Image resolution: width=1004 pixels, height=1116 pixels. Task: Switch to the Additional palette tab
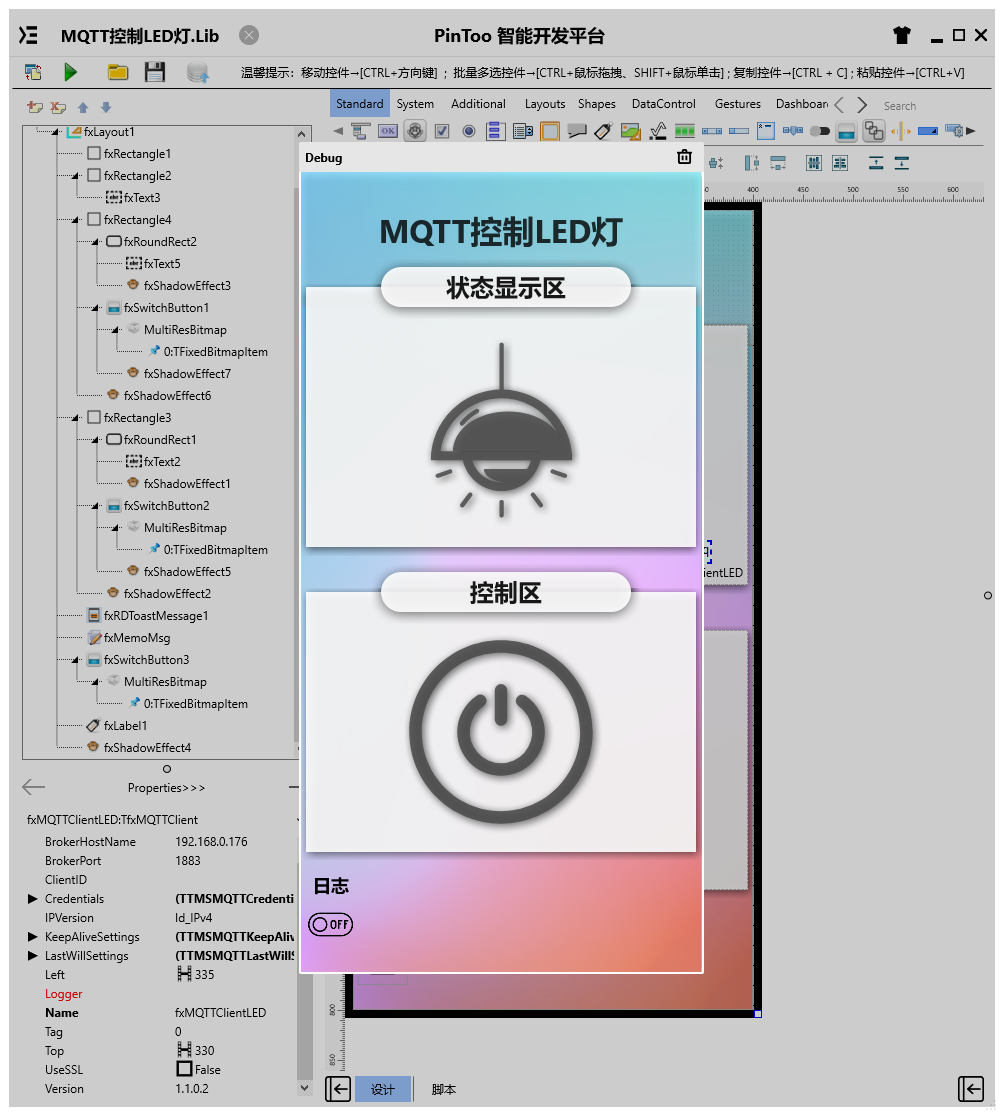click(x=478, y=104)
